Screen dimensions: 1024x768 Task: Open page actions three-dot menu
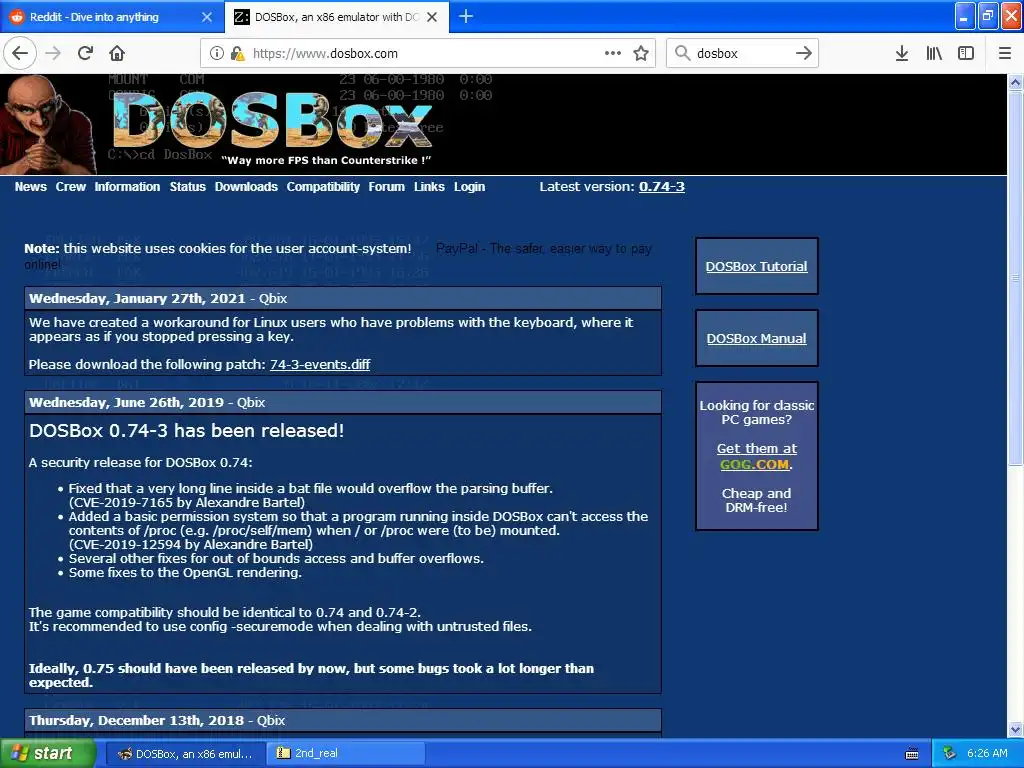(613, 54)
